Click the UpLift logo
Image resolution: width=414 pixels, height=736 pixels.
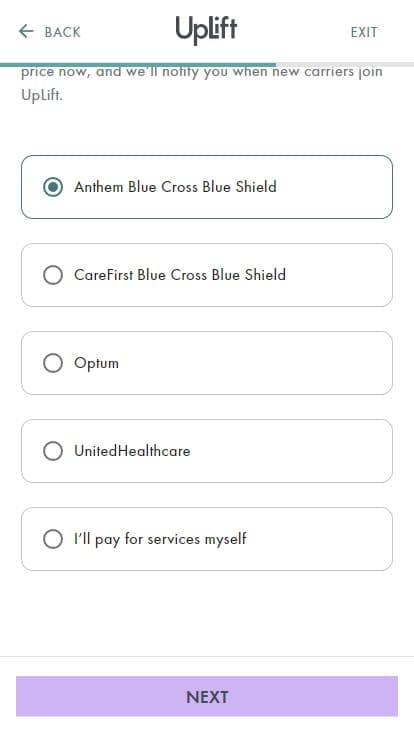point(207,31)
